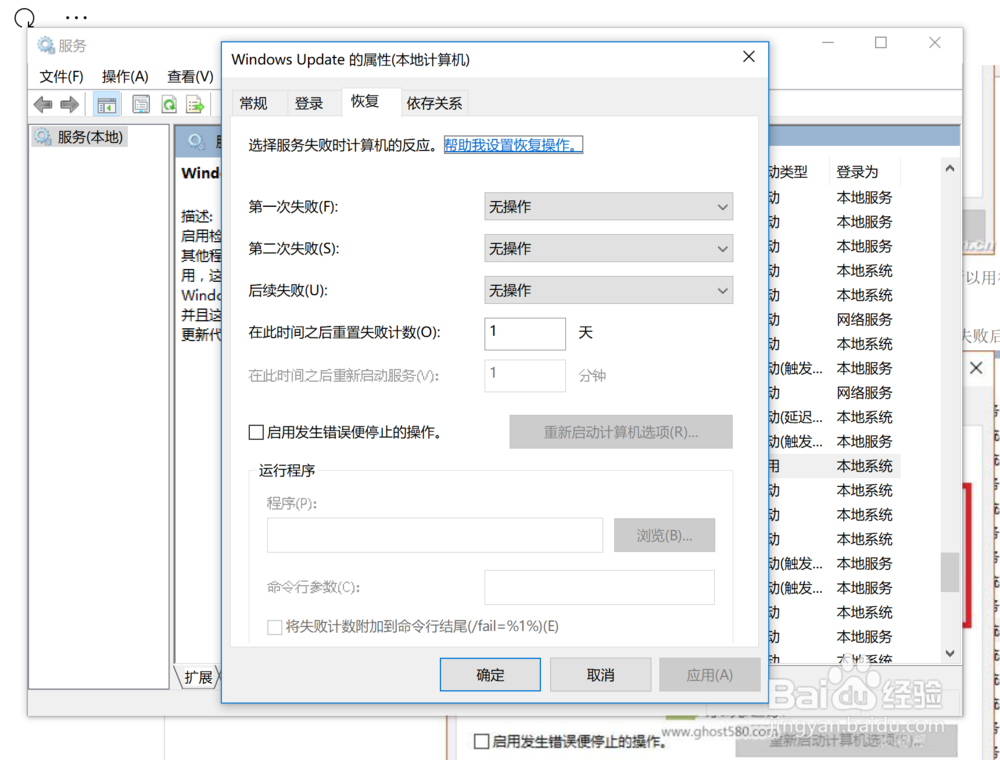Screen dimensions: 1000x760
Task: Click the 应用(A) button
Action: coord(710,675)
